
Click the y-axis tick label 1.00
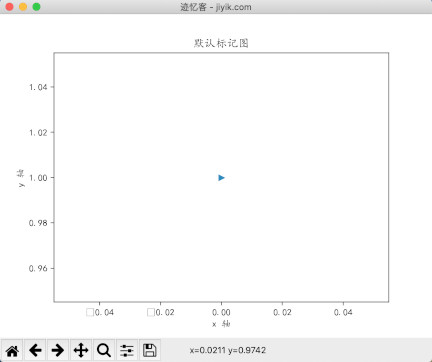[x=38, y=178]
